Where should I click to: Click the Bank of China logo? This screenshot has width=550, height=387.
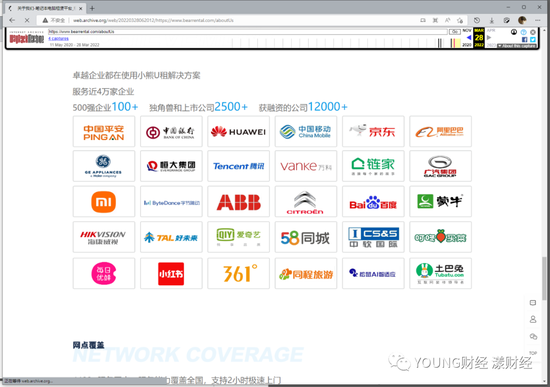pyautogui.click(x=171, y=132)
